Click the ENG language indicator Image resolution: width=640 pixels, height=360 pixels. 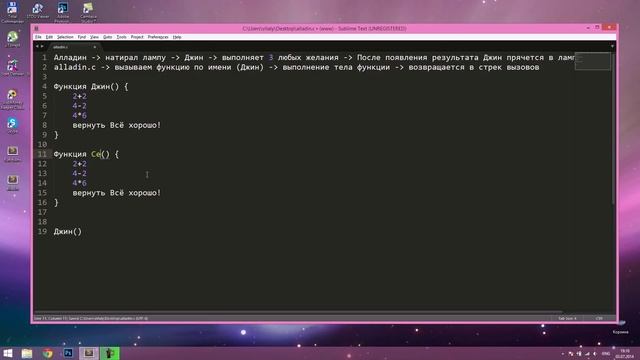tap(606, 353)
